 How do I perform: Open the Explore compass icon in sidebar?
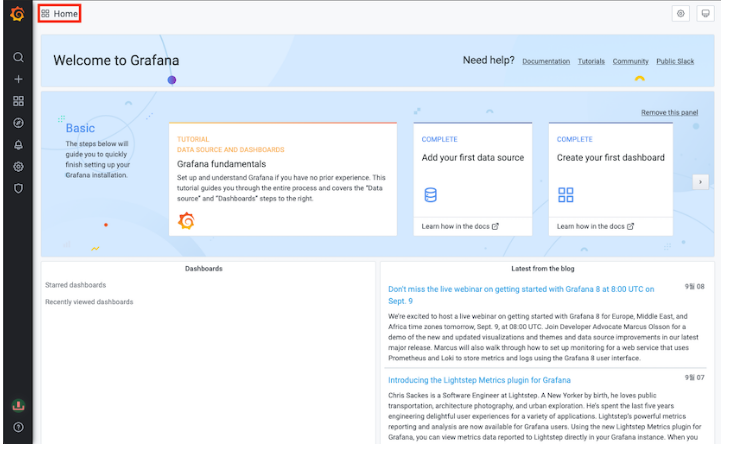click(x=18, y=123)
